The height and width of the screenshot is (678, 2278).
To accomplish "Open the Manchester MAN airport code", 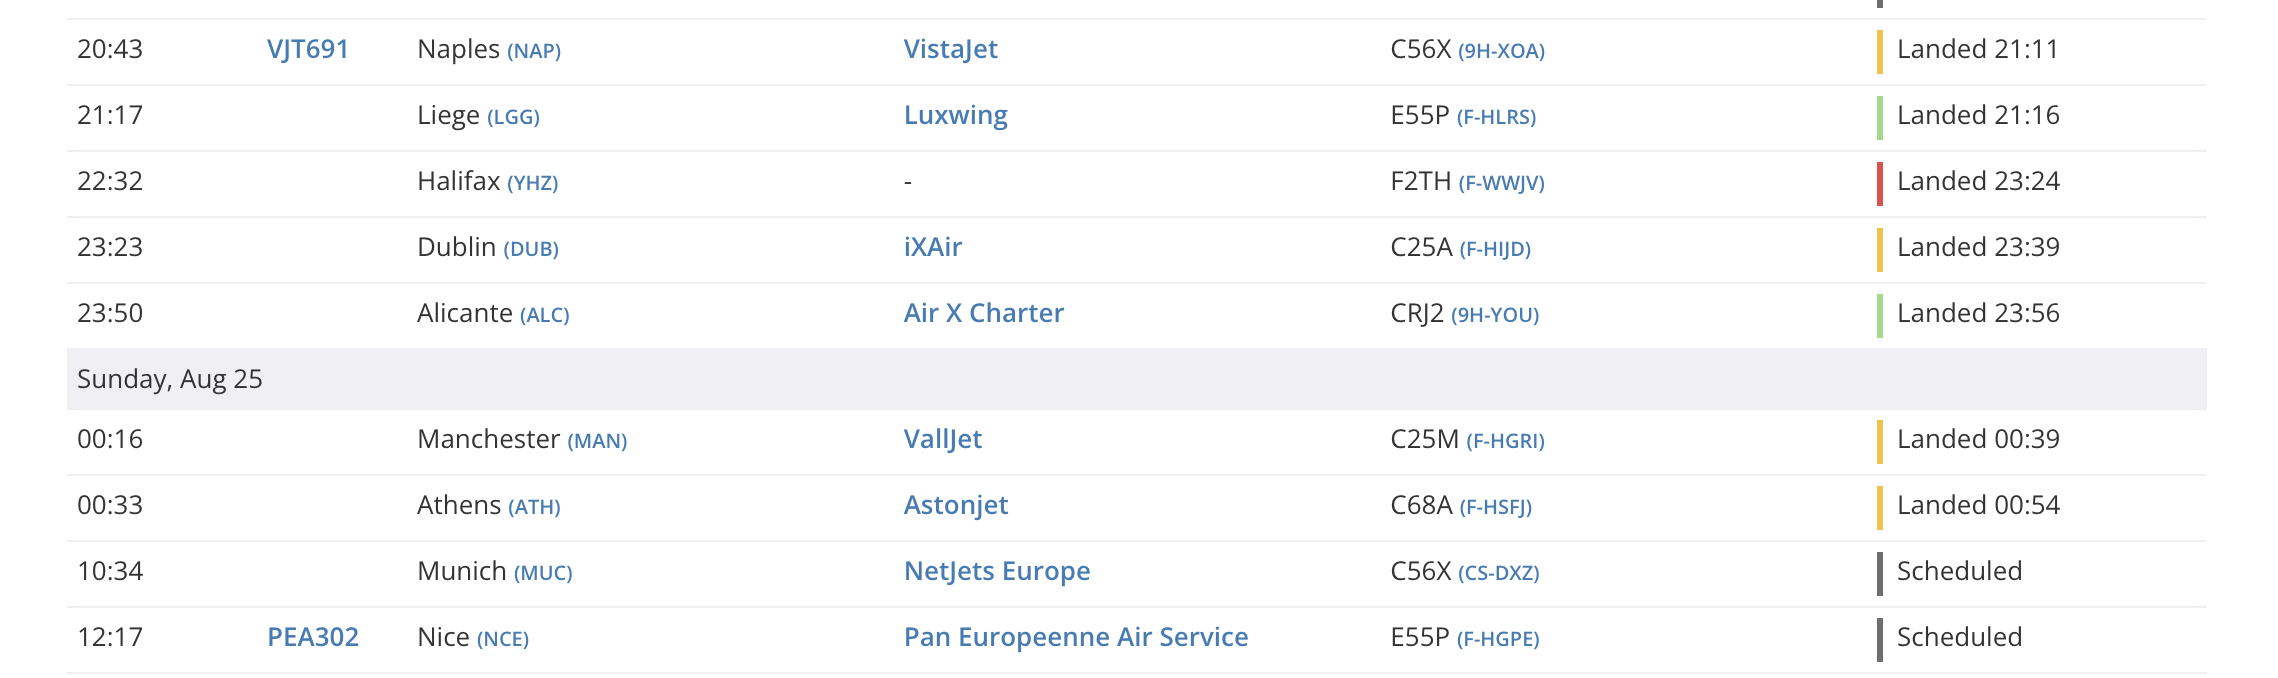I will point(597,442).
